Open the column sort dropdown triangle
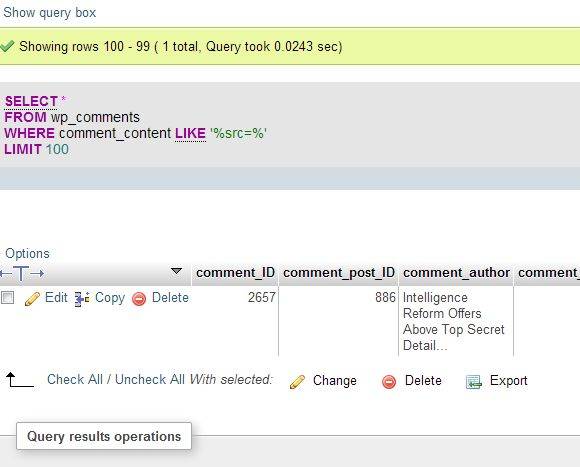Screen dimensions: 580x467 tap(176, 271)
